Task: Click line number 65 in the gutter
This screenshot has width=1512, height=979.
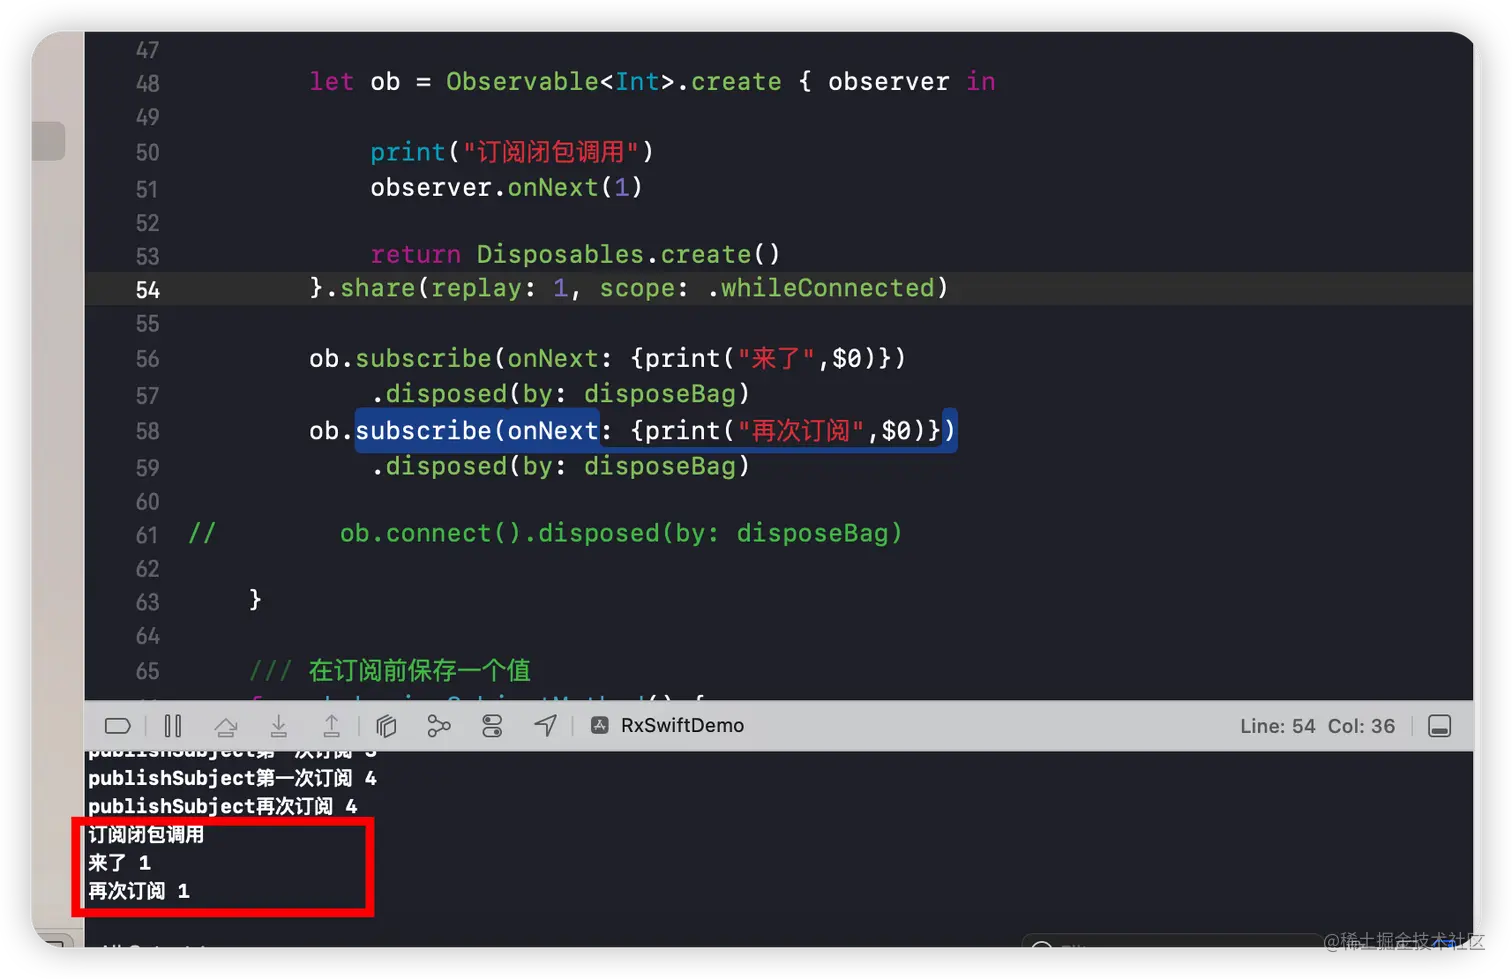Action: pos(148,671)
